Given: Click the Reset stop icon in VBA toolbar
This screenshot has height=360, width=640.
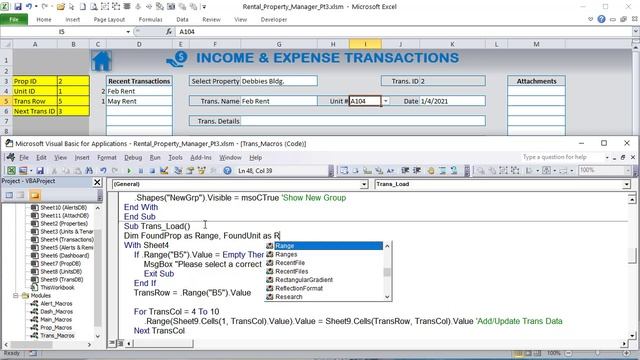Looking at the screenshot, I should 152,171.
